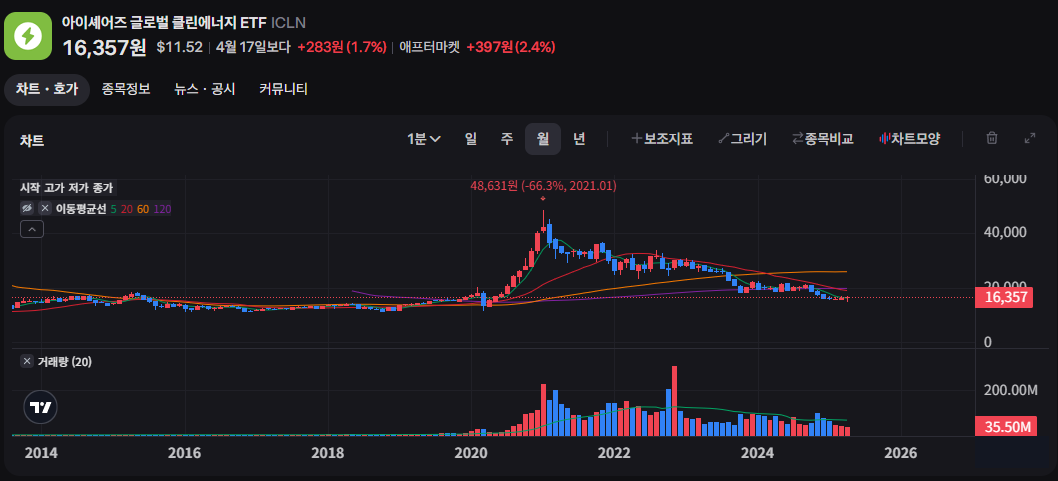Image resolution: width=1058 pixels, height=481 pixels.
Task: Click the green 5 moving average value
Action: [113, 209]
